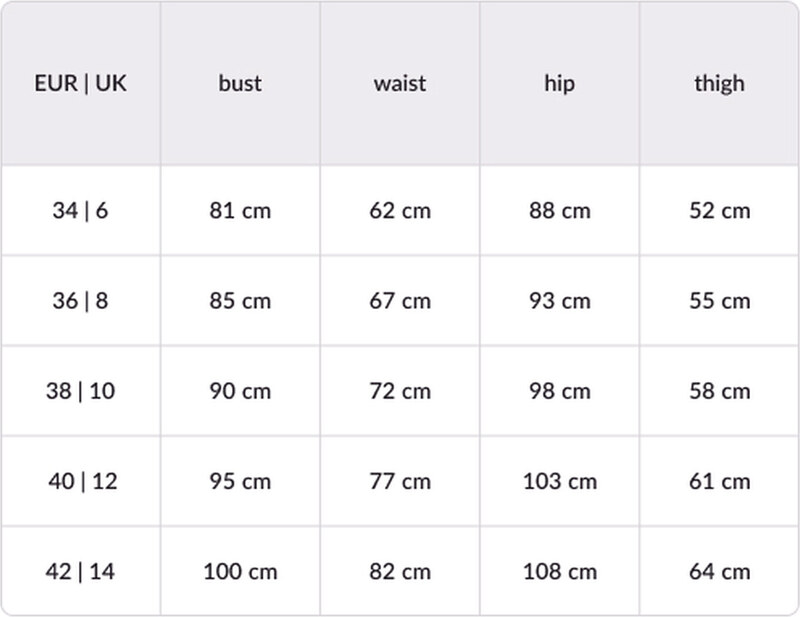Select the 36 | 8 size row
Viewport: 800px width, 617px height.
click(x=81, y=301)
